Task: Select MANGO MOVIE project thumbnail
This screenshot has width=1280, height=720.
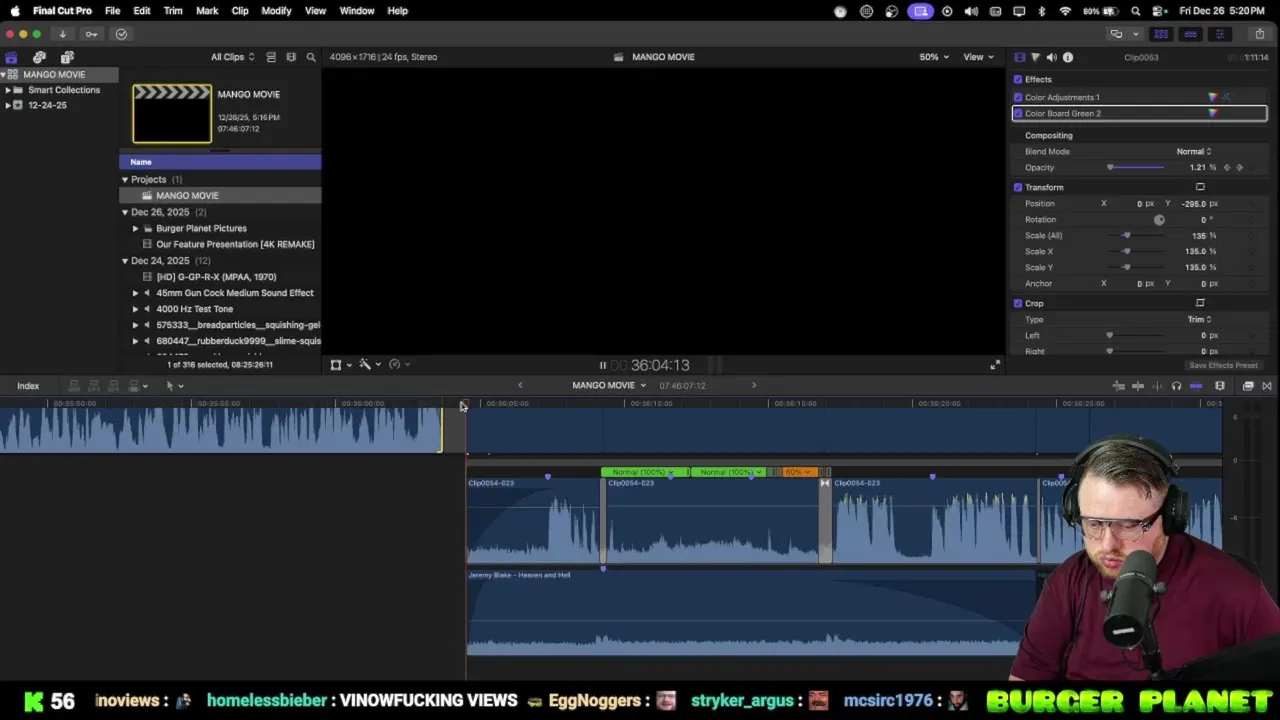Action: click(x=172, y=114)
